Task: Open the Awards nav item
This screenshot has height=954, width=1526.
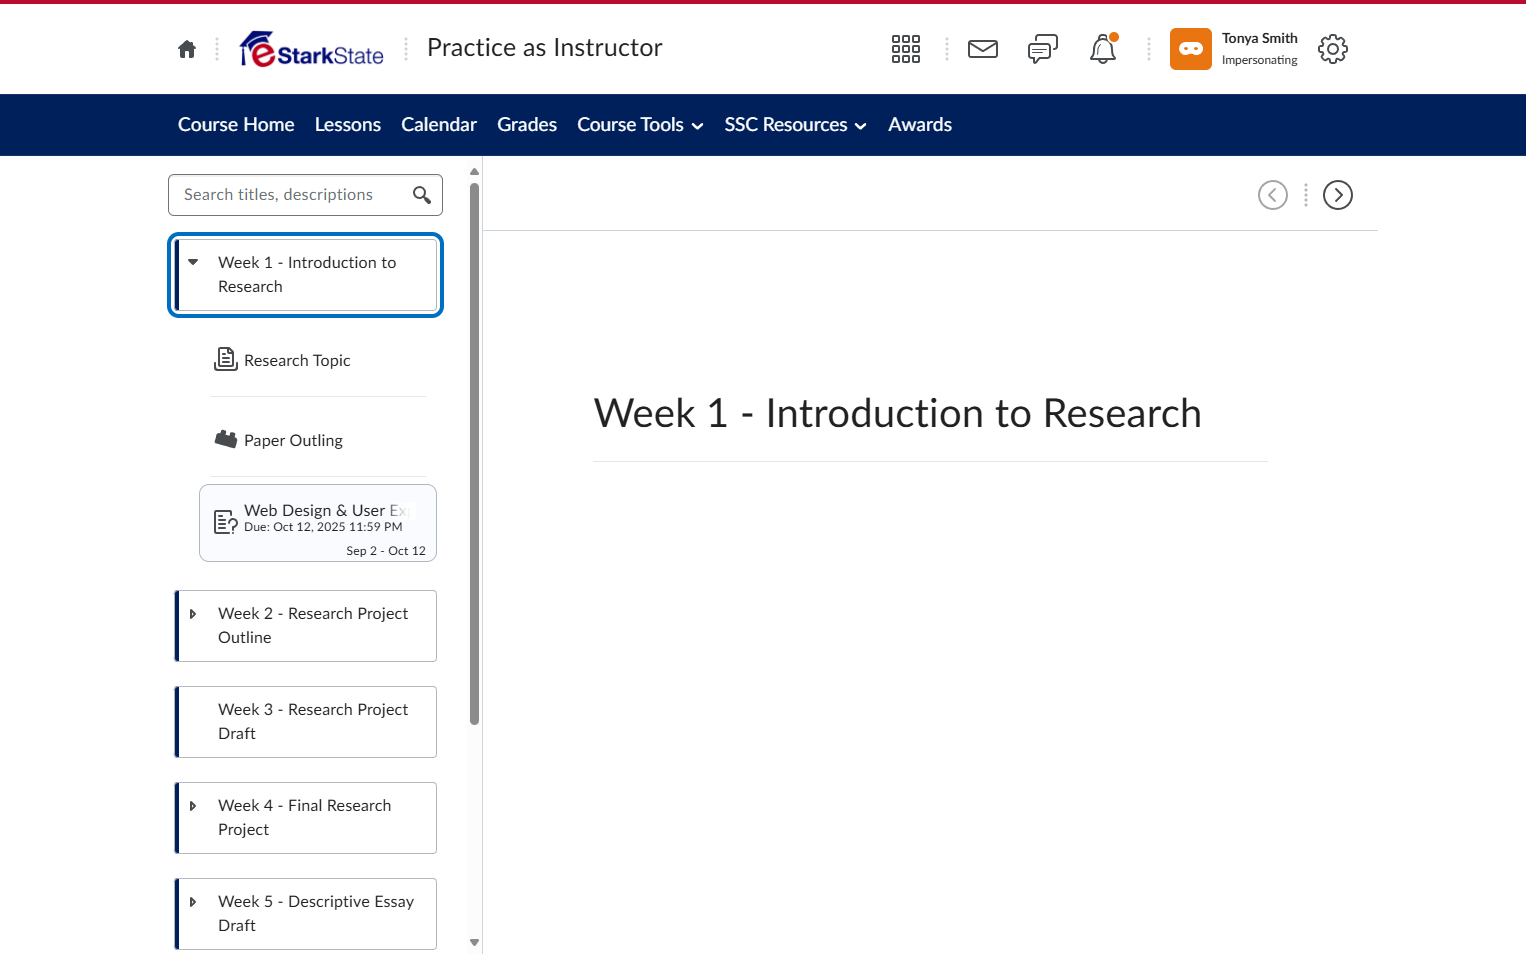Action: 920,125
